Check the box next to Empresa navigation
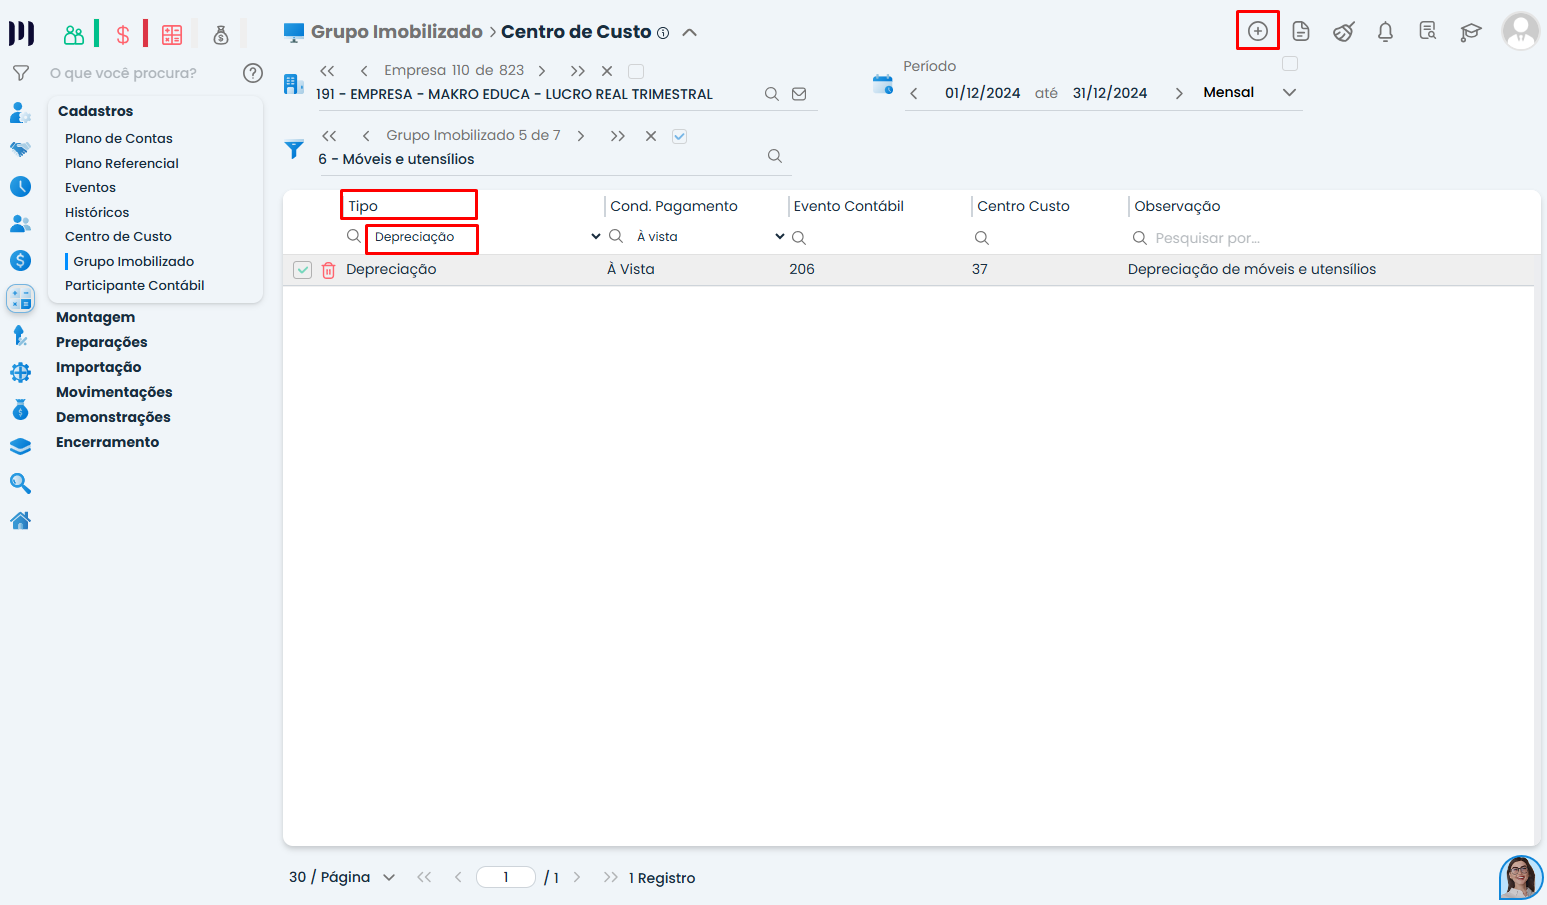The height and width of the screenshot is (905, 1547). coord(636,71)
